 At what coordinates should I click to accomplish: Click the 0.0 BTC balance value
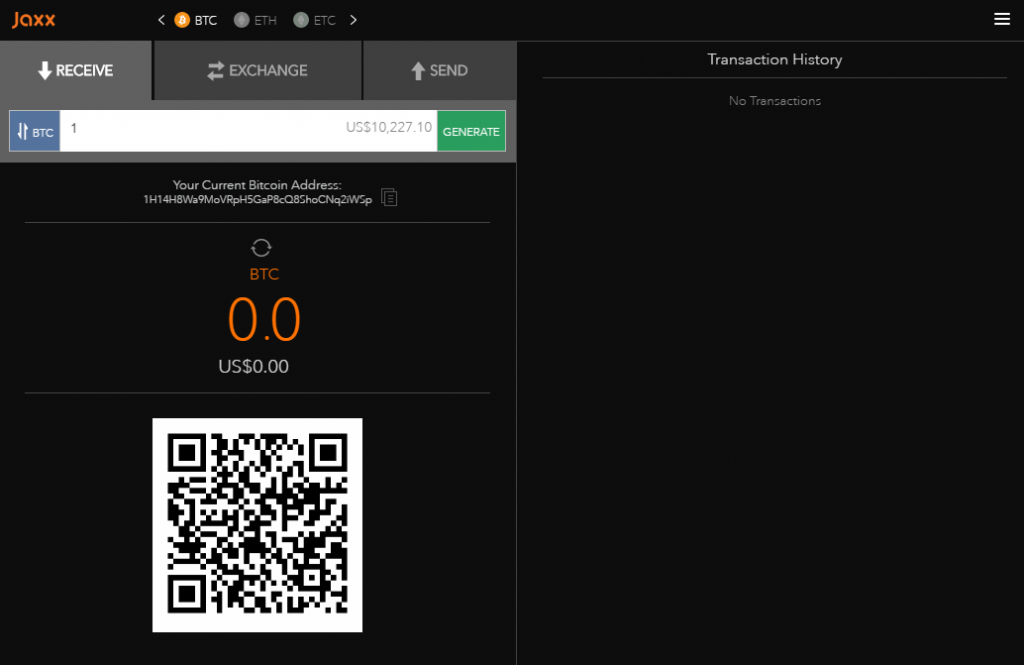tap(264, 319)
